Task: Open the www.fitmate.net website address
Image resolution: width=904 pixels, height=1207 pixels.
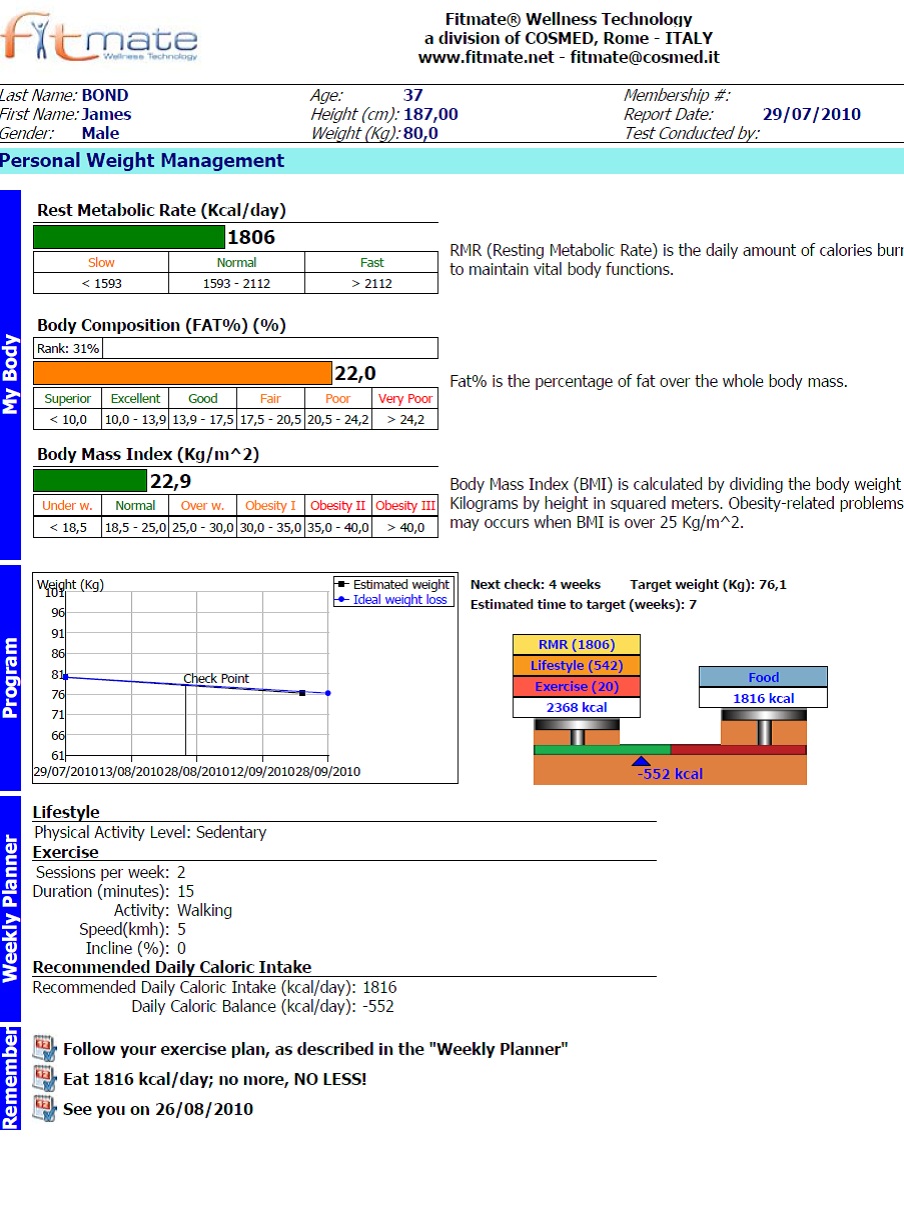Action: (485, 58)
